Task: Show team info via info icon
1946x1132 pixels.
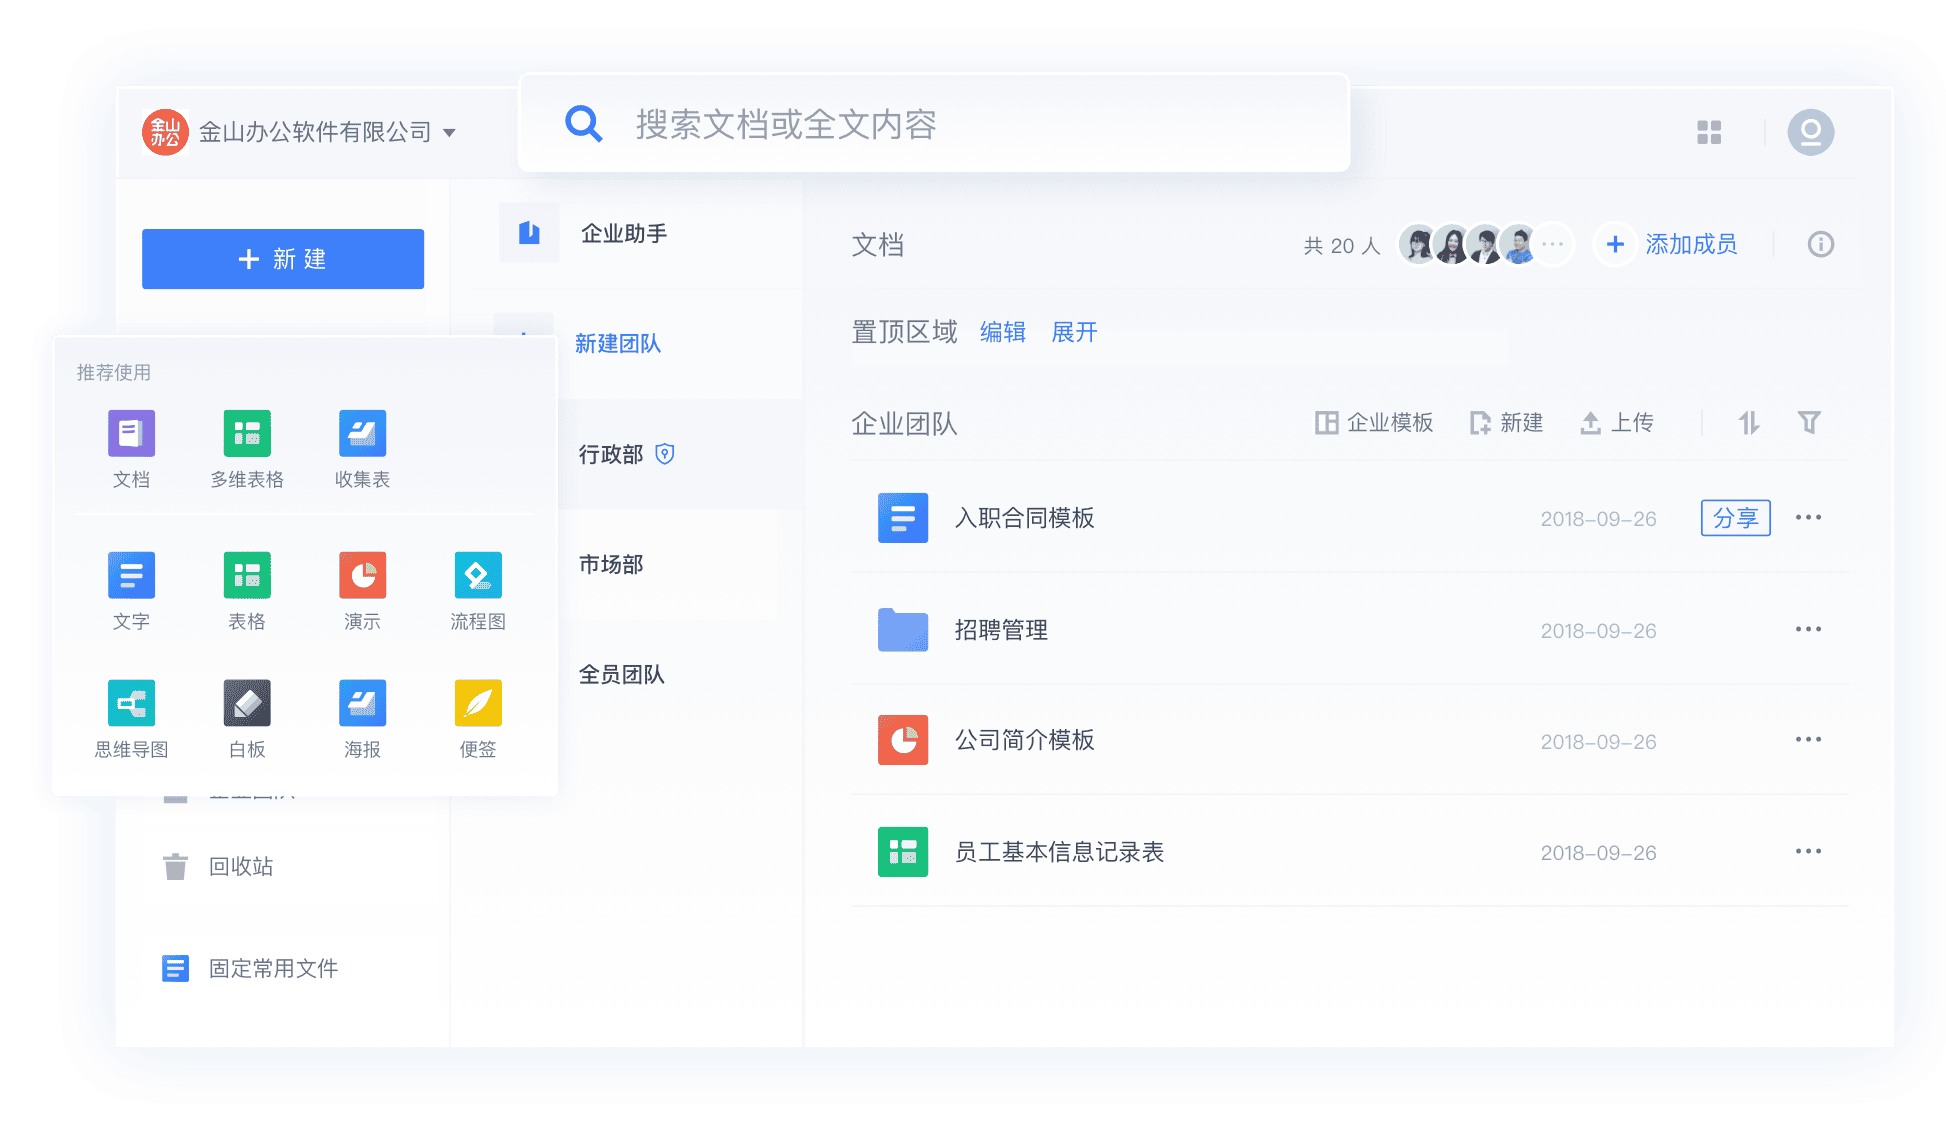Action: coord(1820,244)
